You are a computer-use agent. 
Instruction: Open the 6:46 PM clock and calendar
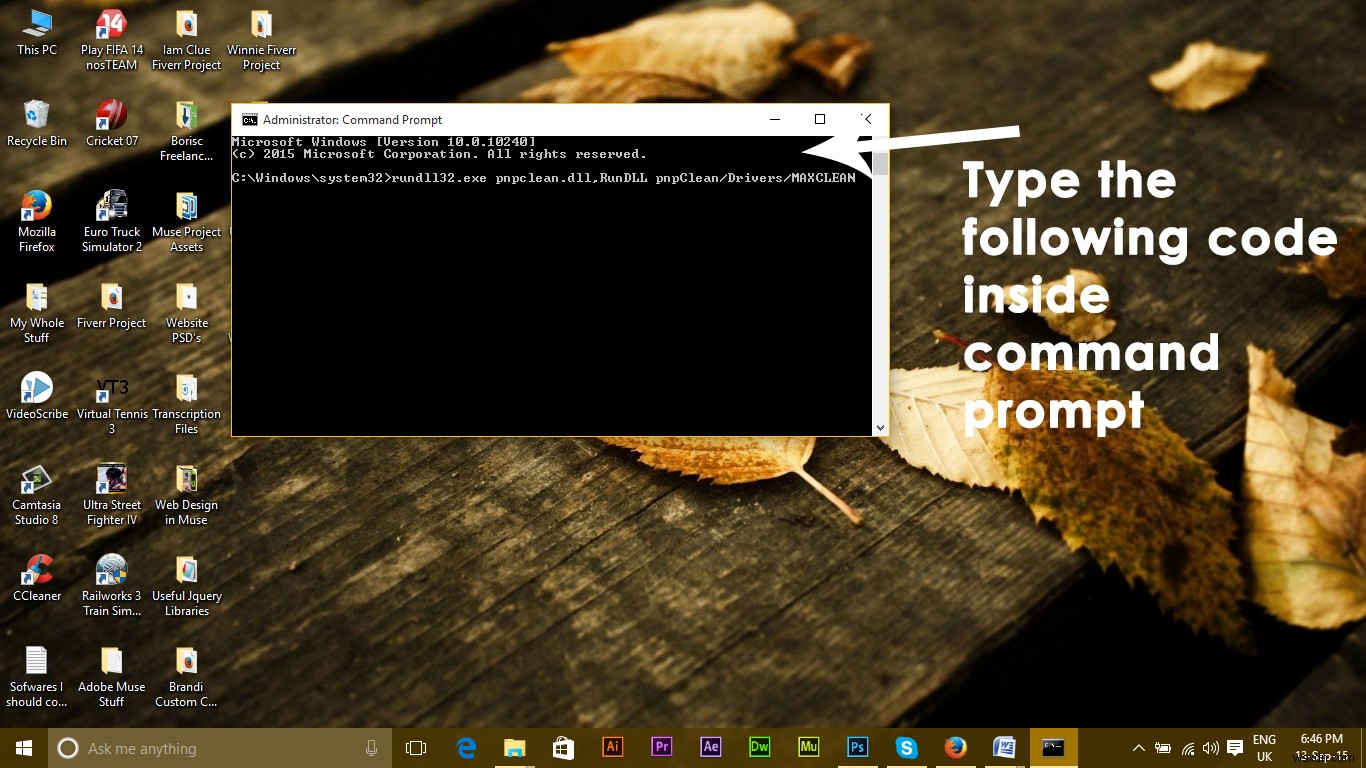[x=1322, y=748]
